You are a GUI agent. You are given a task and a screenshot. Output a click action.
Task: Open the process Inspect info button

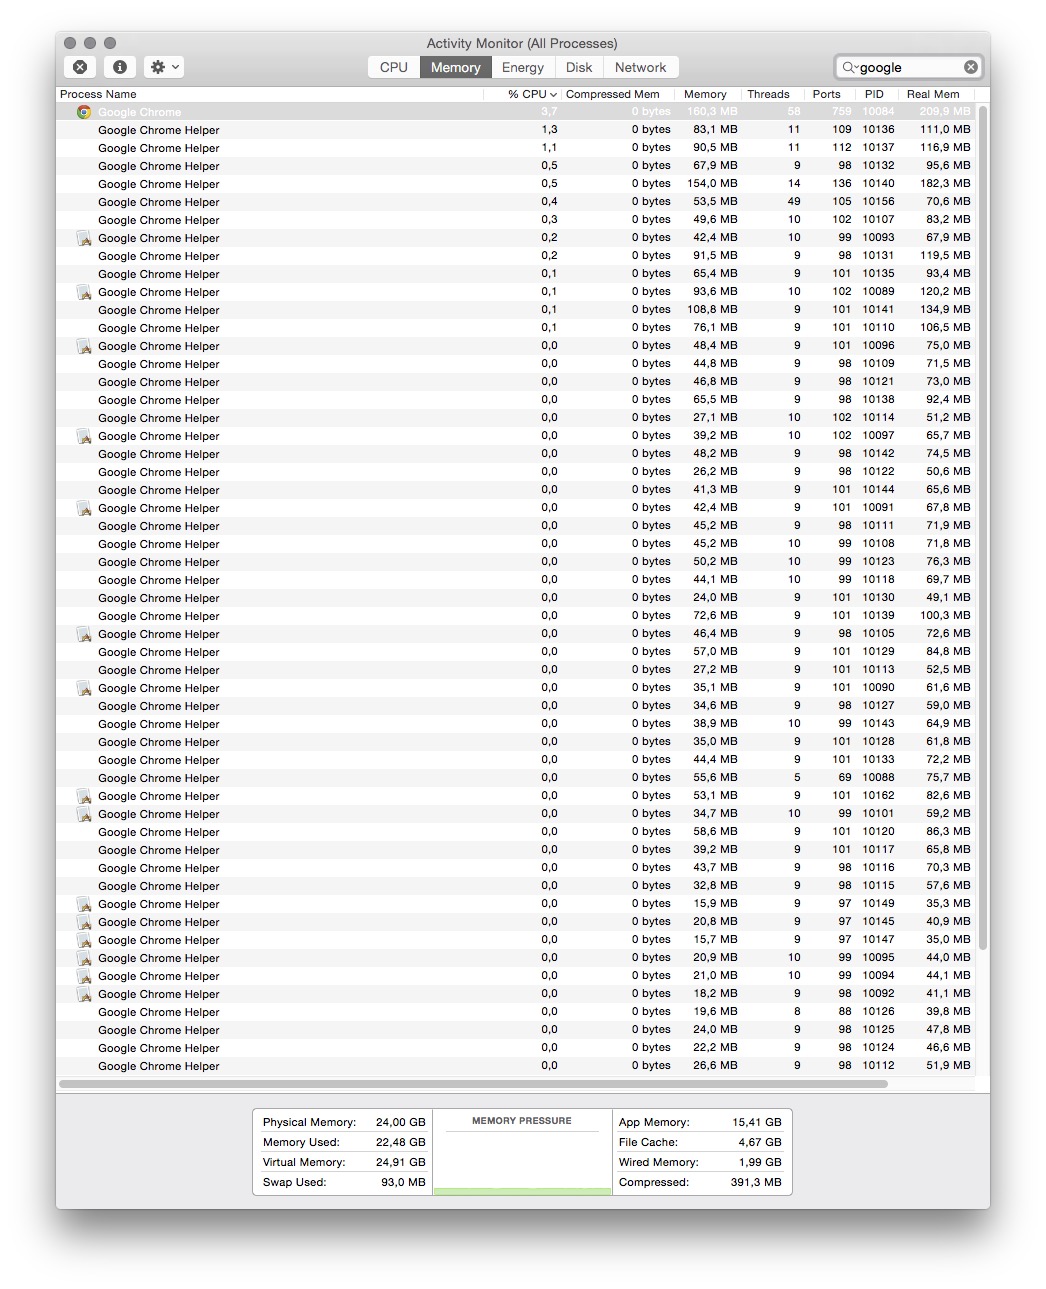click(120, 67)
